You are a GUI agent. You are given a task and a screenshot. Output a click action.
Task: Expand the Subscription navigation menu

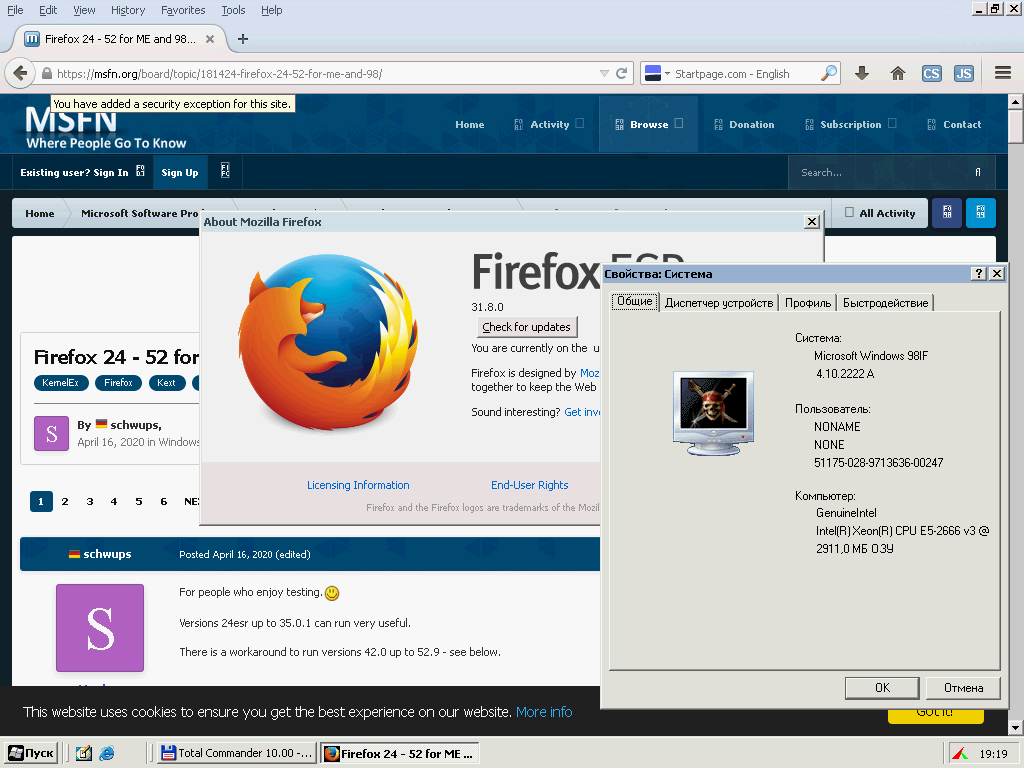[850, 124]
